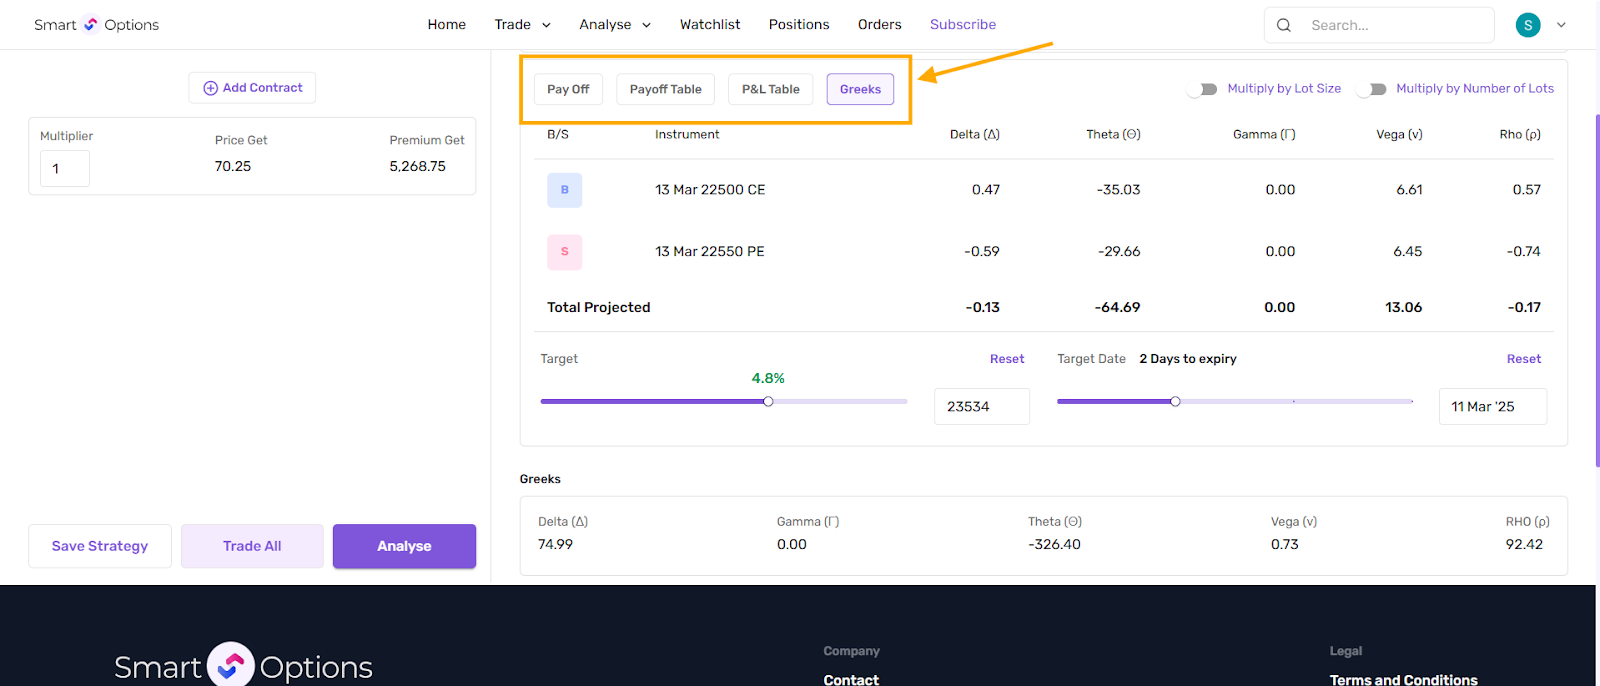The width and height of the screenshot is (1600, 686).
Task: Switch to the Payoff Table tab
Action: 665,89
